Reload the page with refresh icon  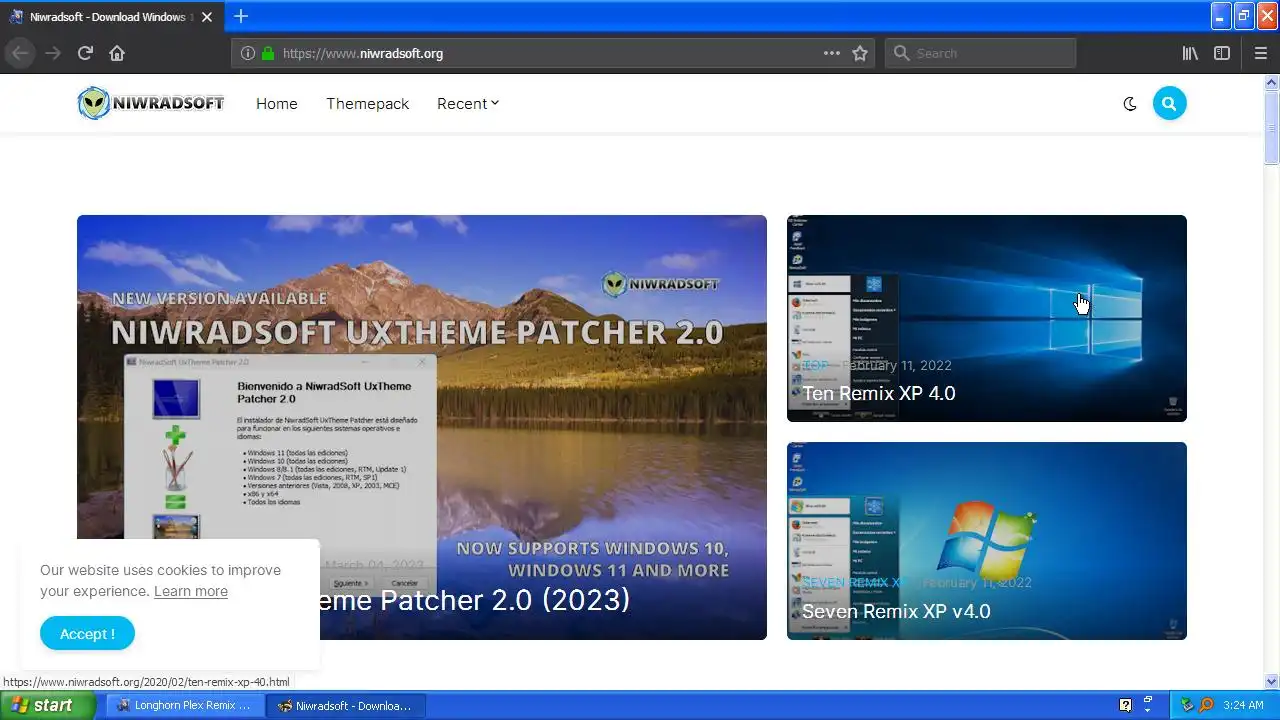tap(85, 53)
